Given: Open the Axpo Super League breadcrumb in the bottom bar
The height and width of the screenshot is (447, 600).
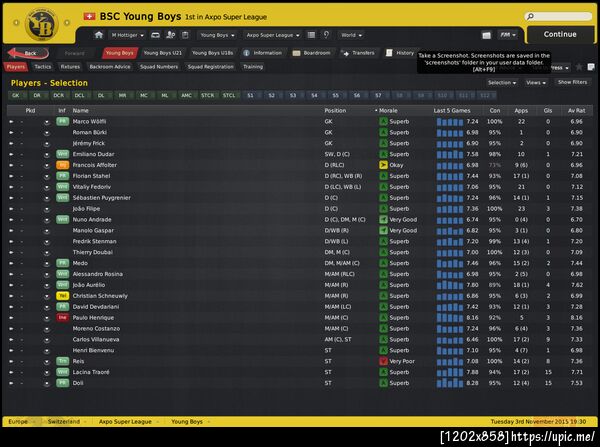Looking at the screenshot, I should [125, 422].
